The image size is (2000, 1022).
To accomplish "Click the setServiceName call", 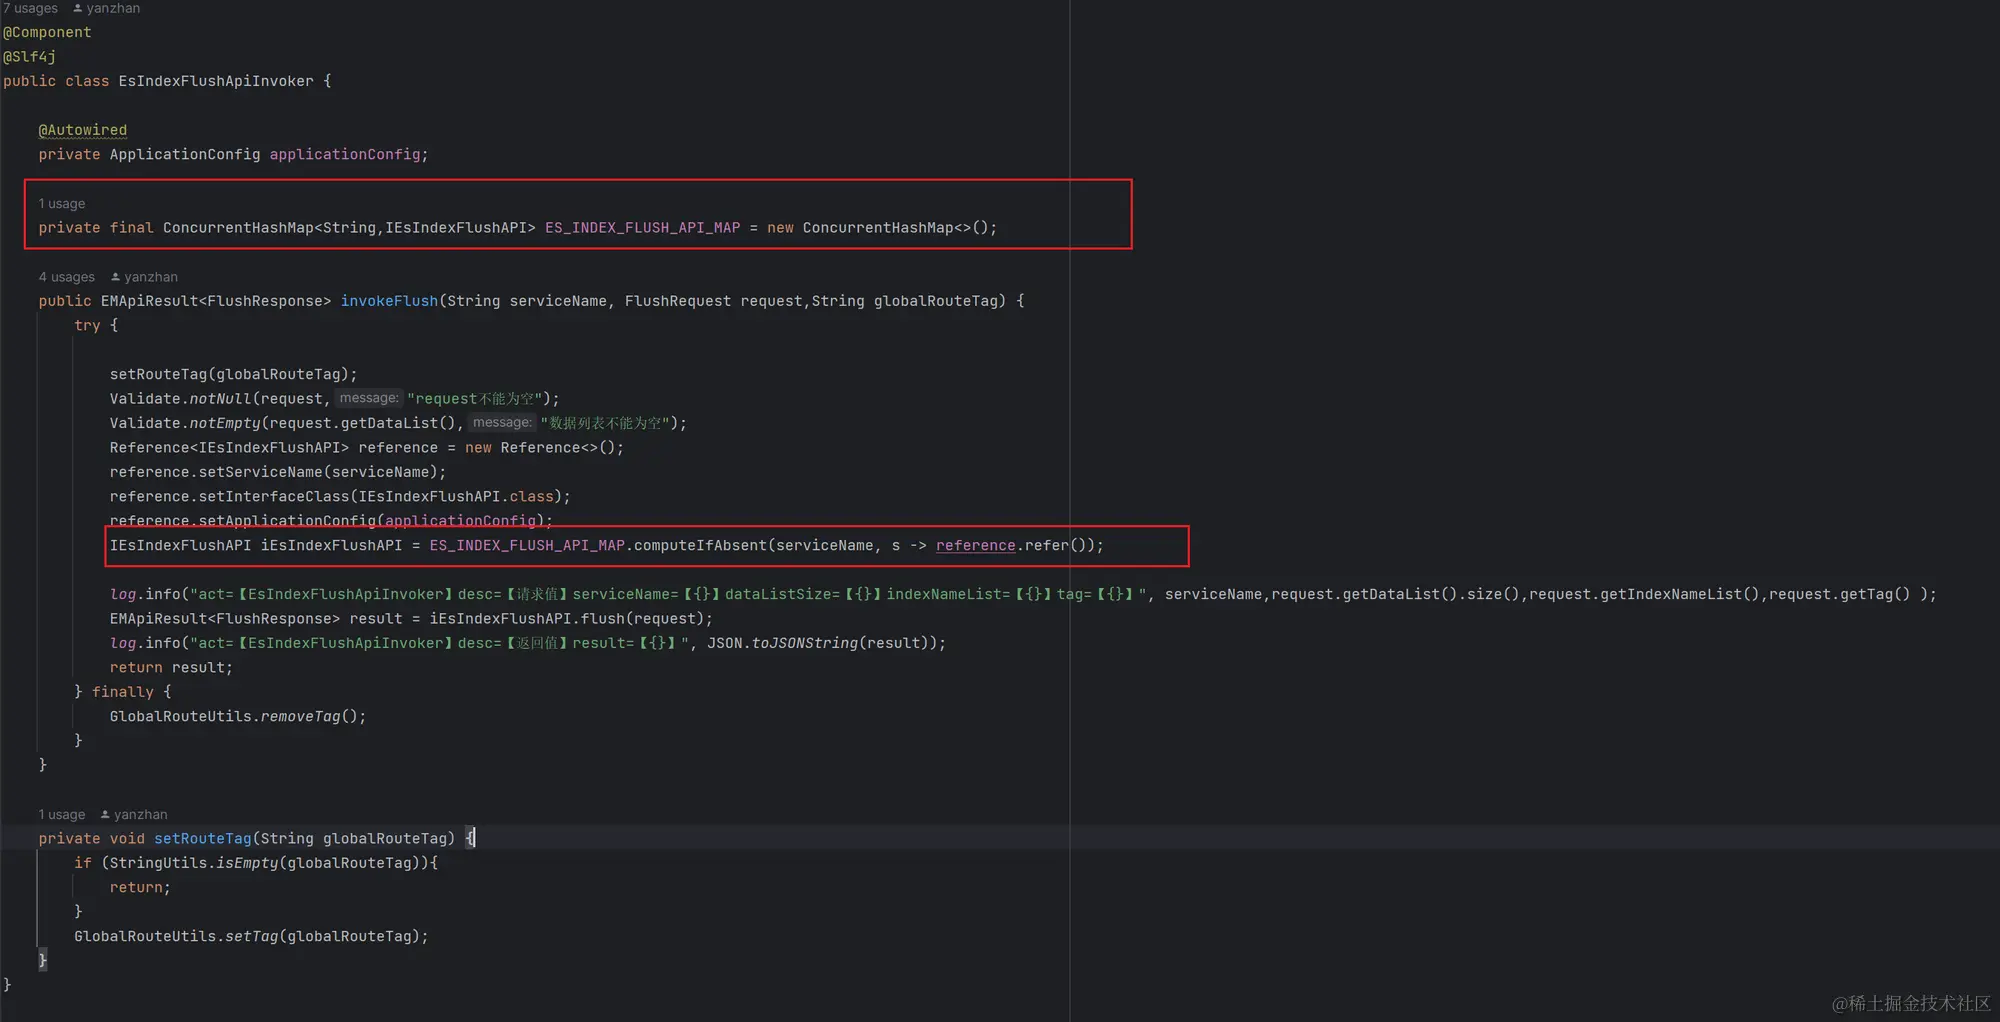I will [x=260, y=472].
